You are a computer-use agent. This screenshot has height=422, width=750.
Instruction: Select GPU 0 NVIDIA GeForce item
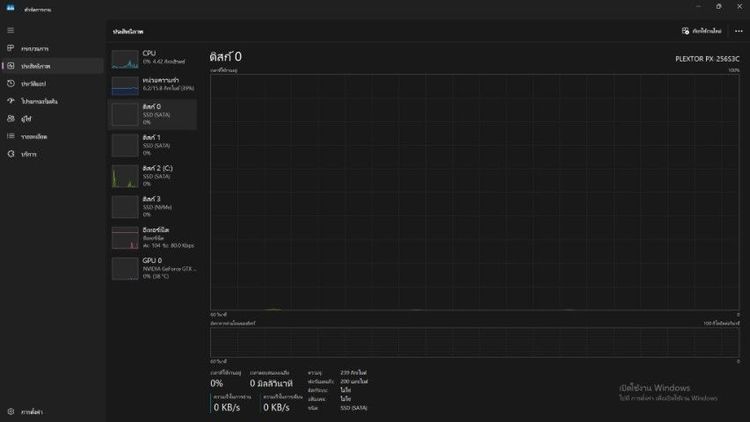pos(154,267)
